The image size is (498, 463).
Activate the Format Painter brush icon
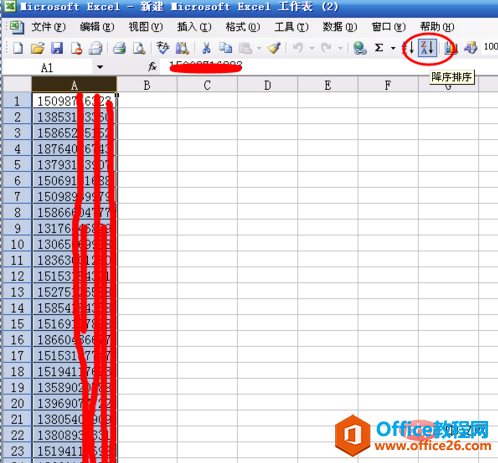[274, 48]
